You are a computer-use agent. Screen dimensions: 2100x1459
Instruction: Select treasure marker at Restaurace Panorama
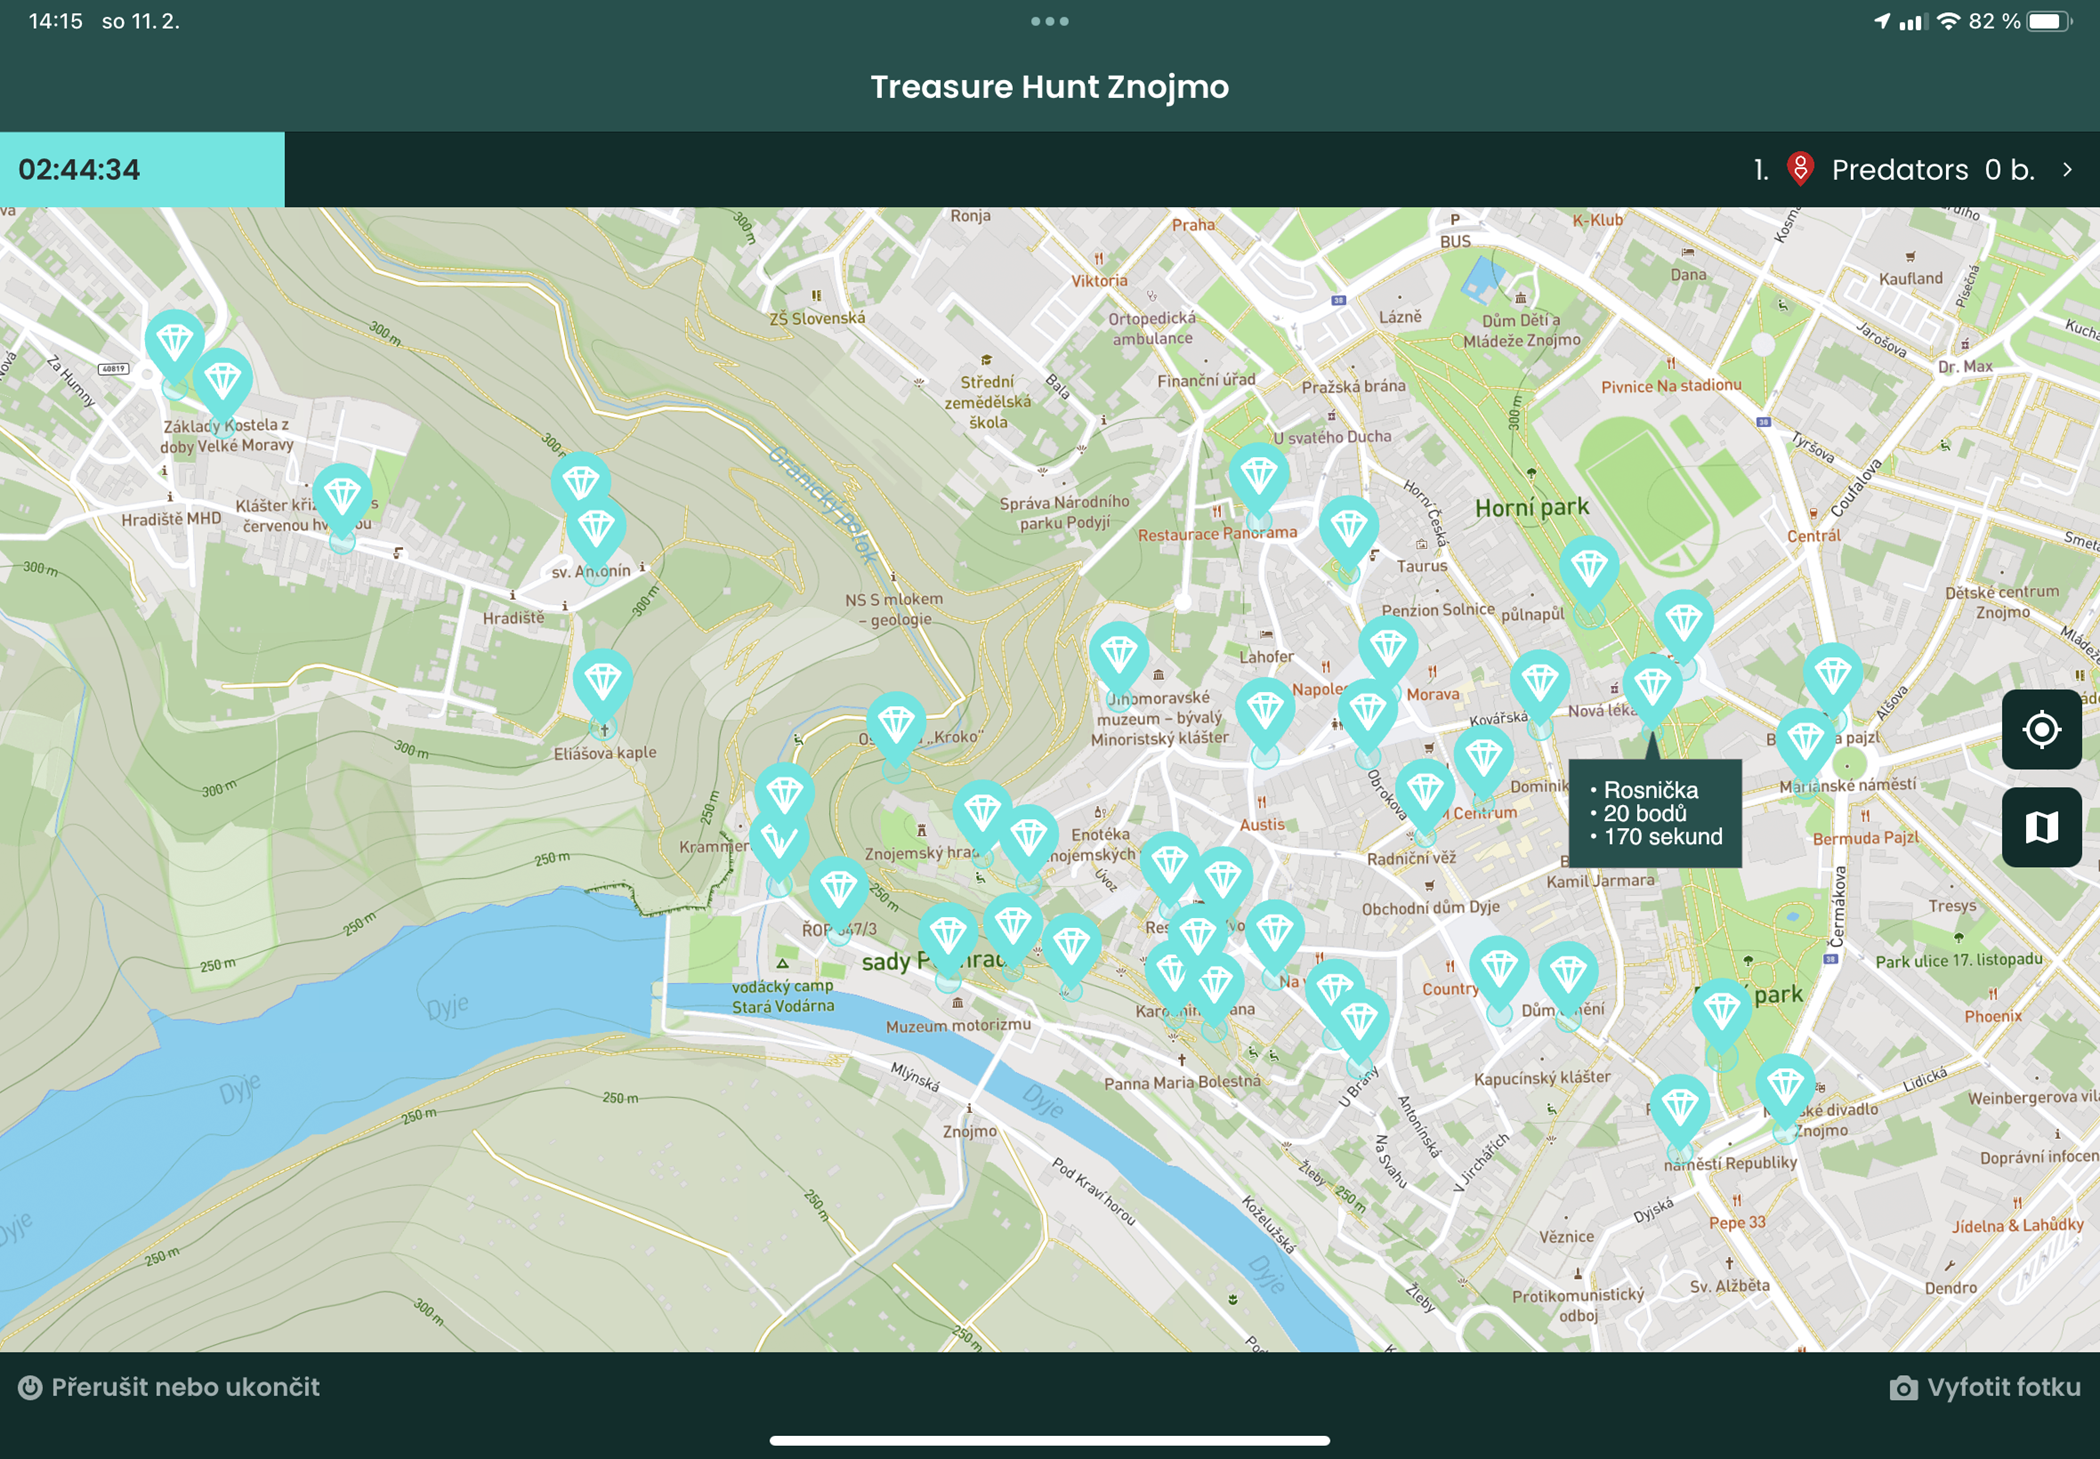pos(1258,480)
